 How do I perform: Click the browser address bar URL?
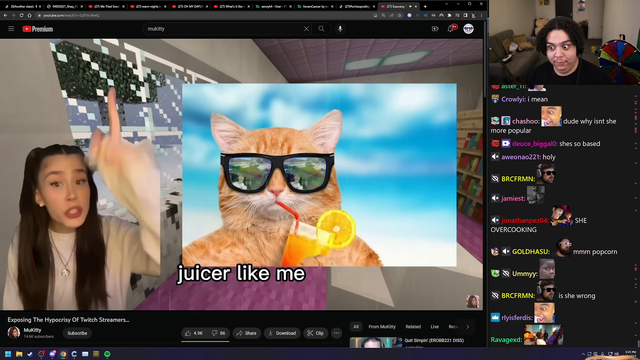pos(71,16)
